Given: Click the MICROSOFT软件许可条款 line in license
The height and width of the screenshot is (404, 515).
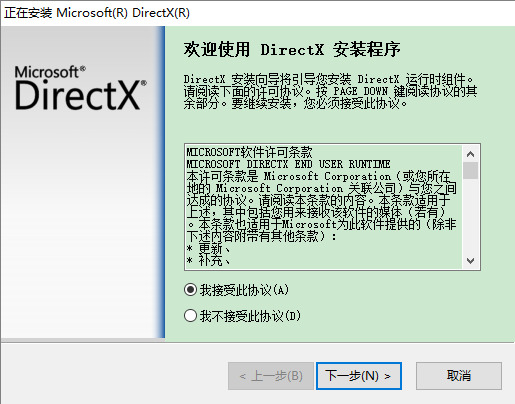Looking at the screenshot, I should [x=249, y=152].
